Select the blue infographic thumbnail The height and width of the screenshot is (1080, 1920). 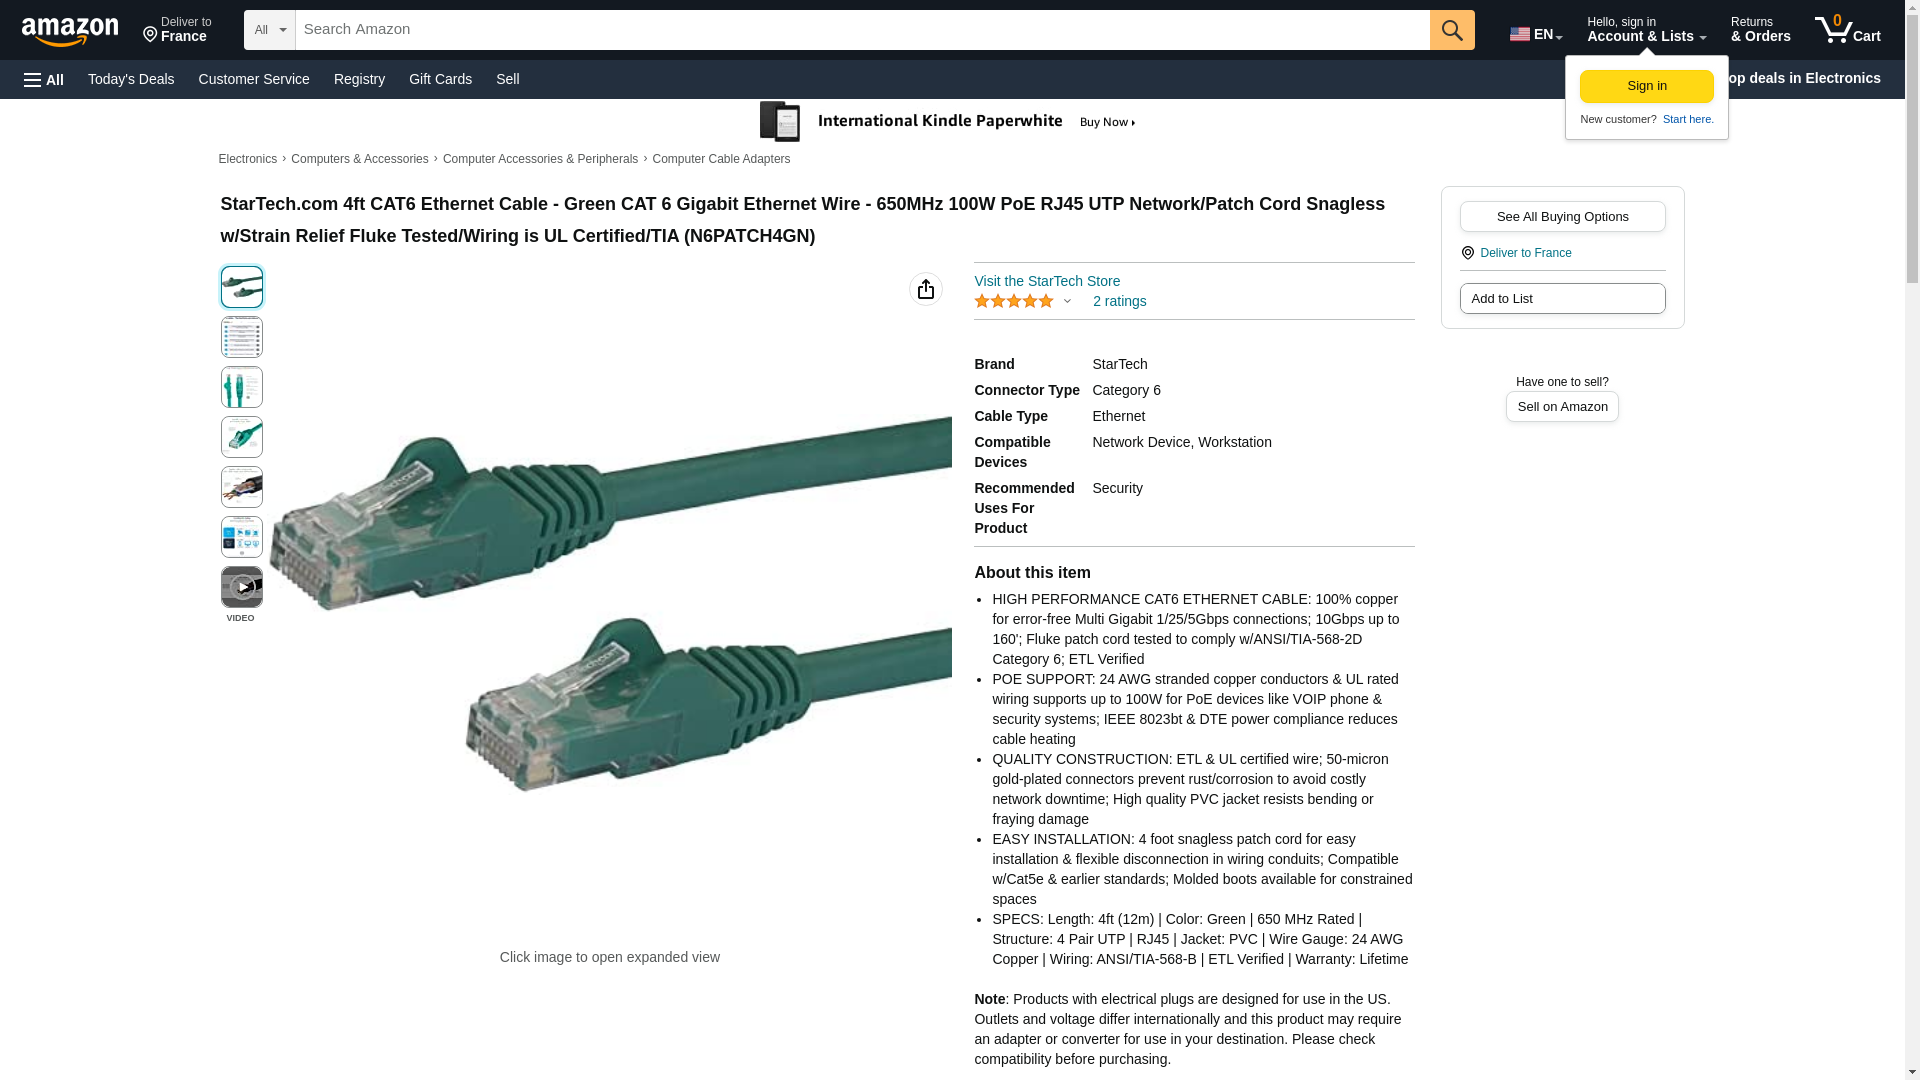point(242,537)
